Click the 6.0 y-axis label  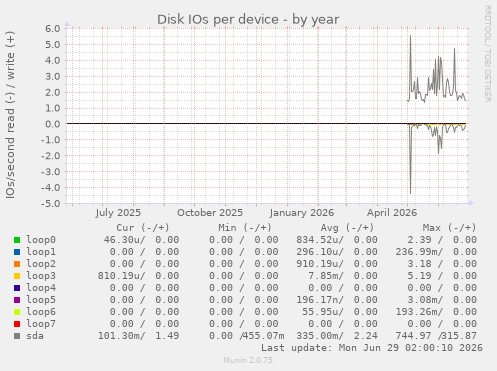pyautogui.click(x=53, y=28)
